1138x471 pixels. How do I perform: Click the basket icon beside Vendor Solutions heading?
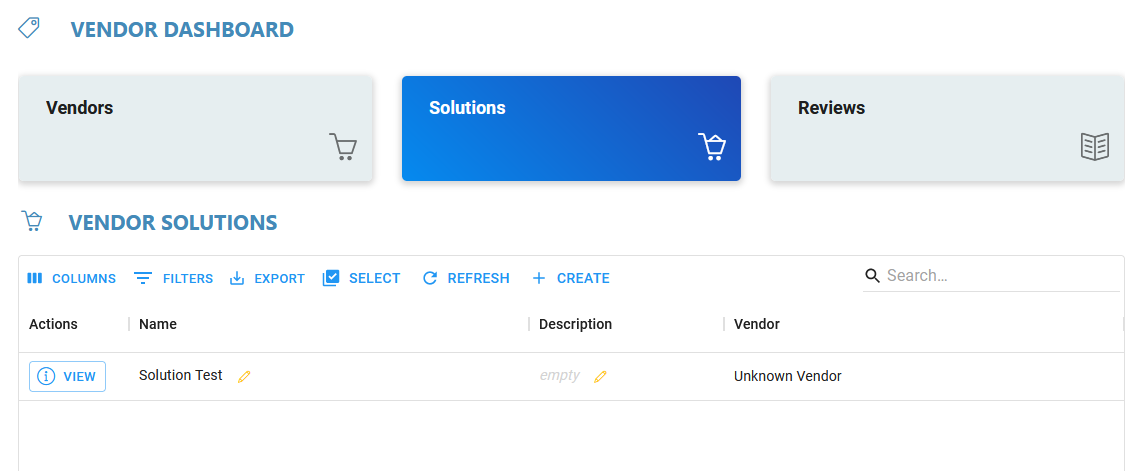click(32, 221)
